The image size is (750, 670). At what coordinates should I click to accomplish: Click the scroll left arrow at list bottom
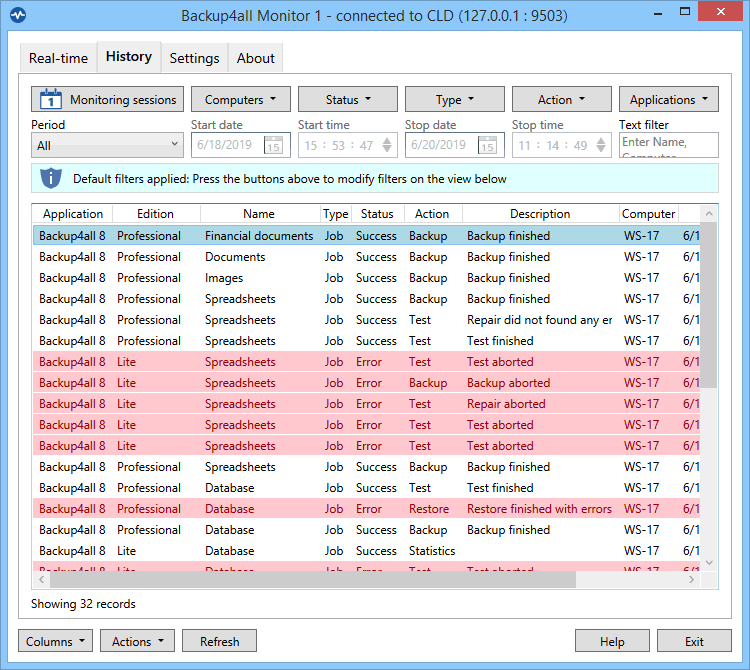point(42,580)
